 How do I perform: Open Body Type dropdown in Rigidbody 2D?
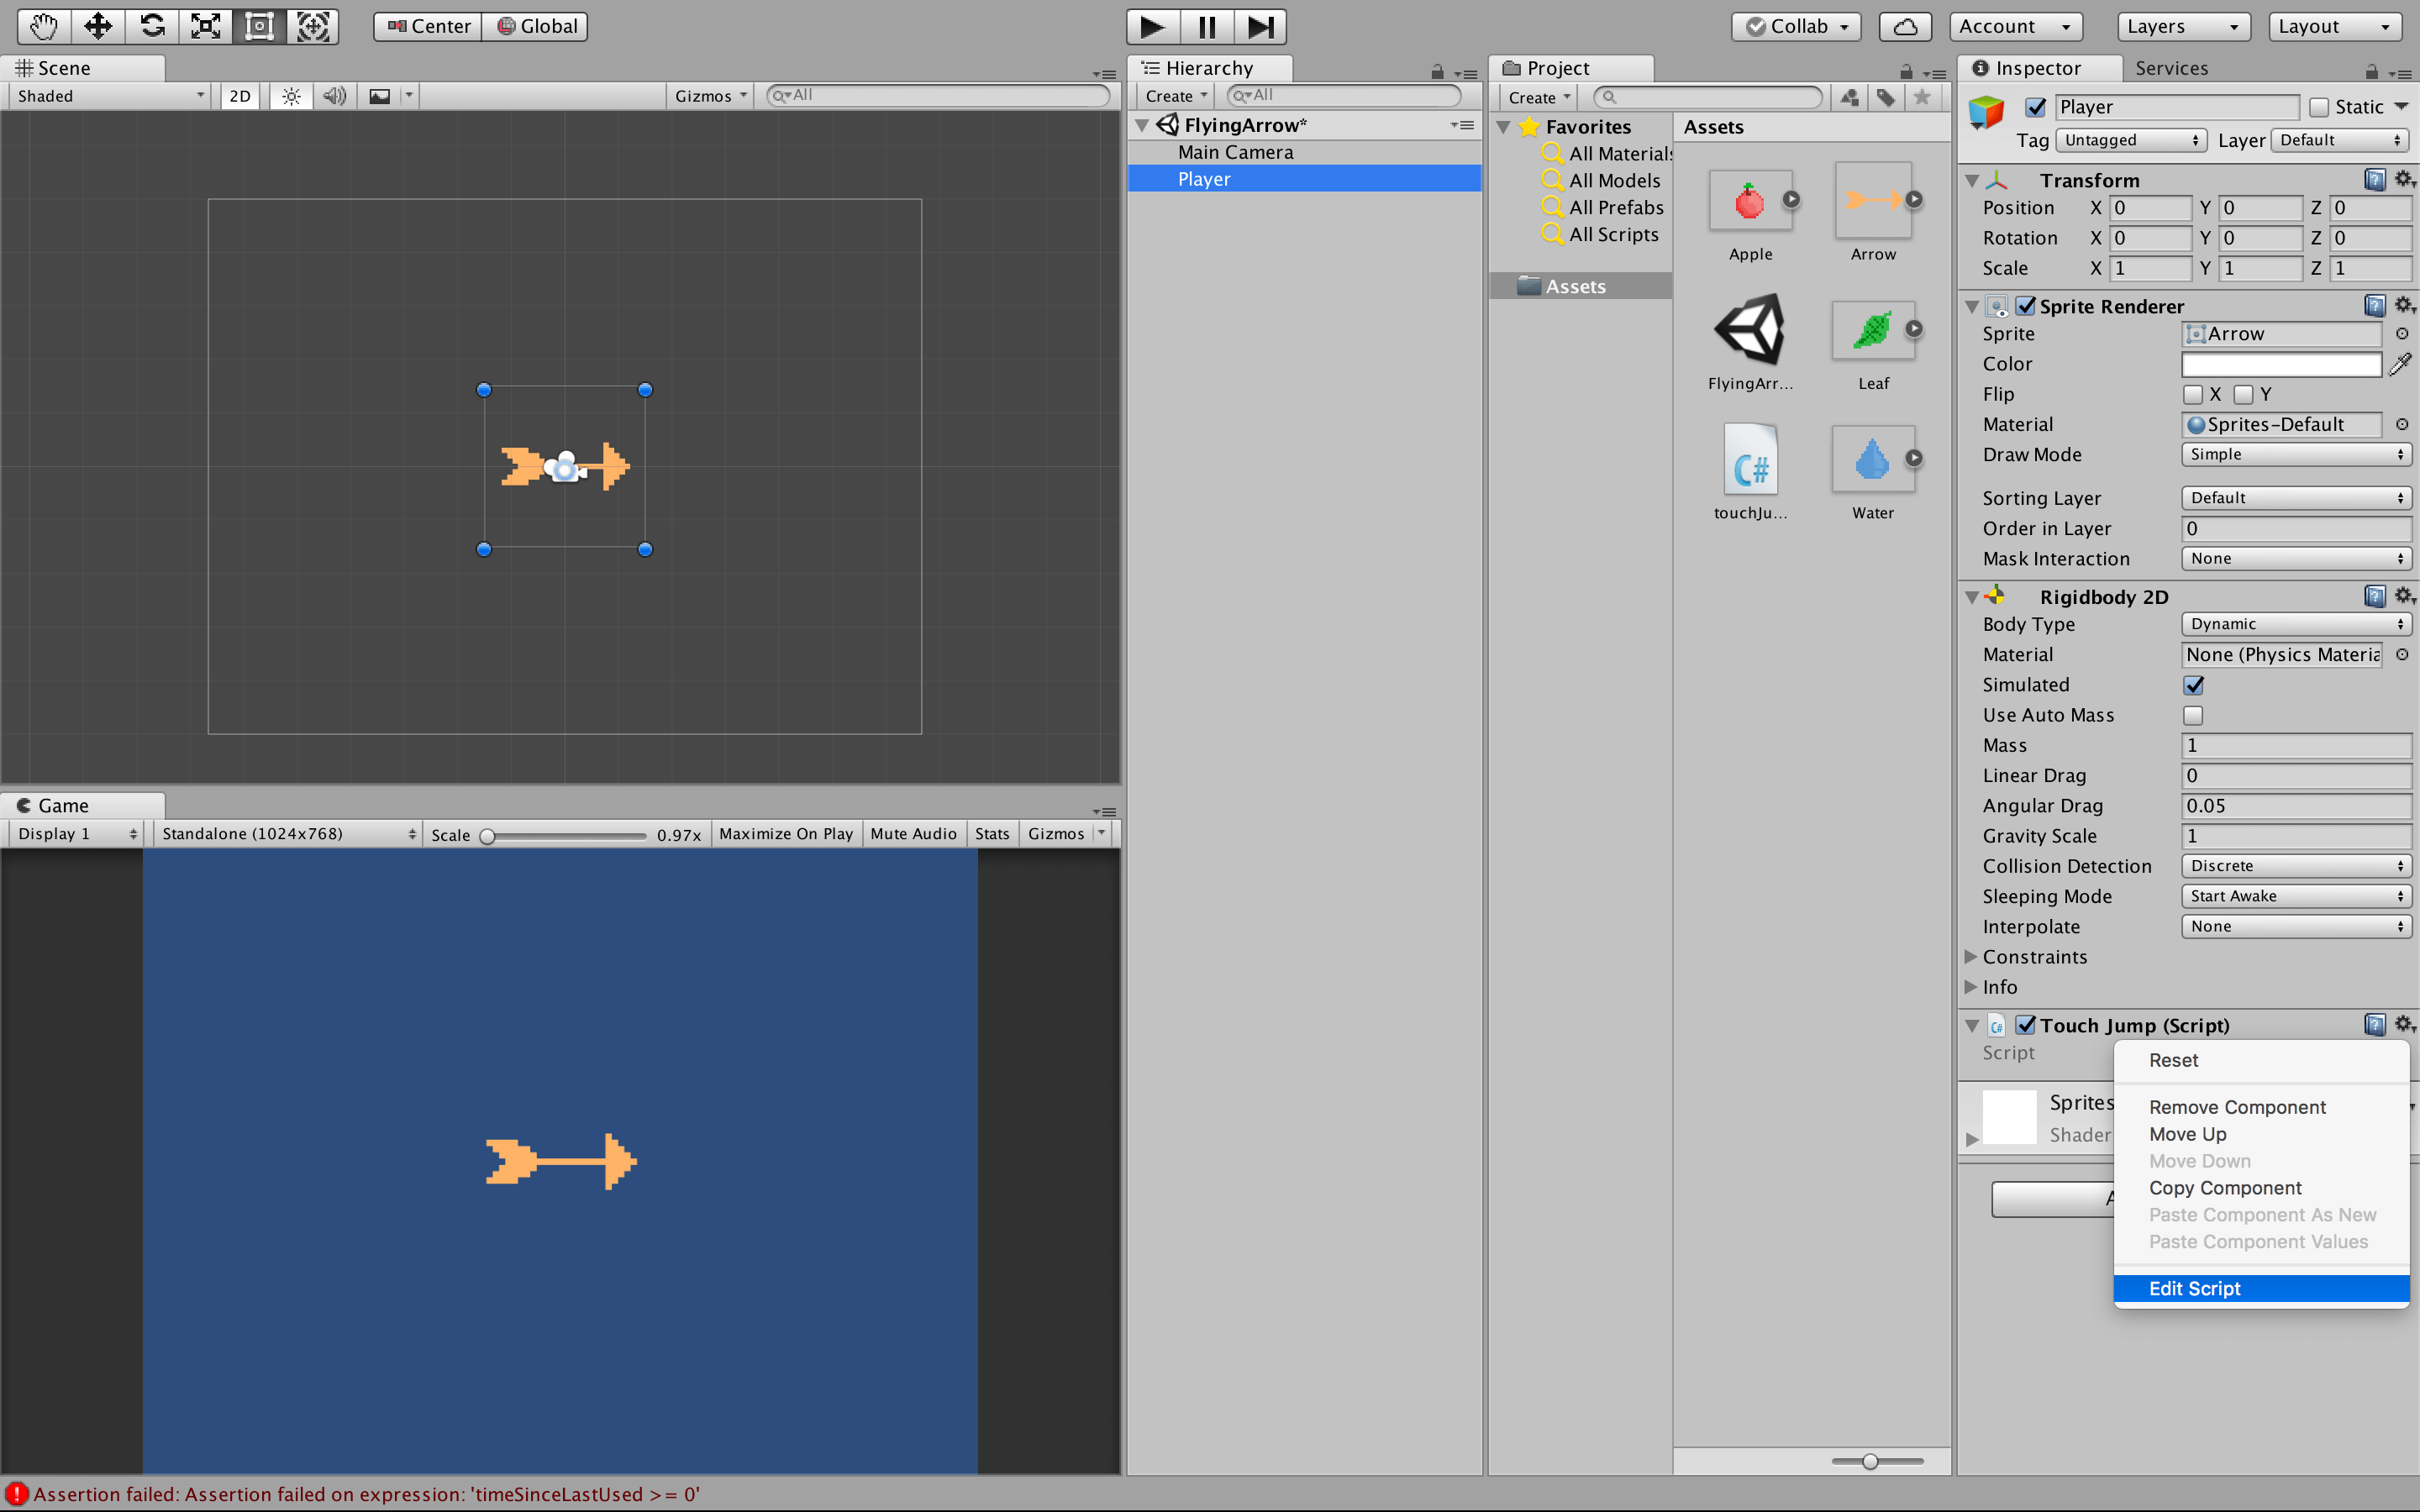pyautogui.click(x=2293, y=623)
